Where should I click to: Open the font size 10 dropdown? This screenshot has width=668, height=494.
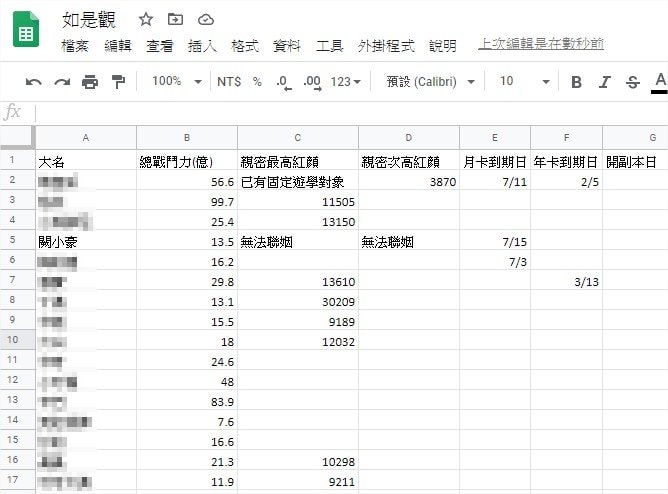pos(524,82)
